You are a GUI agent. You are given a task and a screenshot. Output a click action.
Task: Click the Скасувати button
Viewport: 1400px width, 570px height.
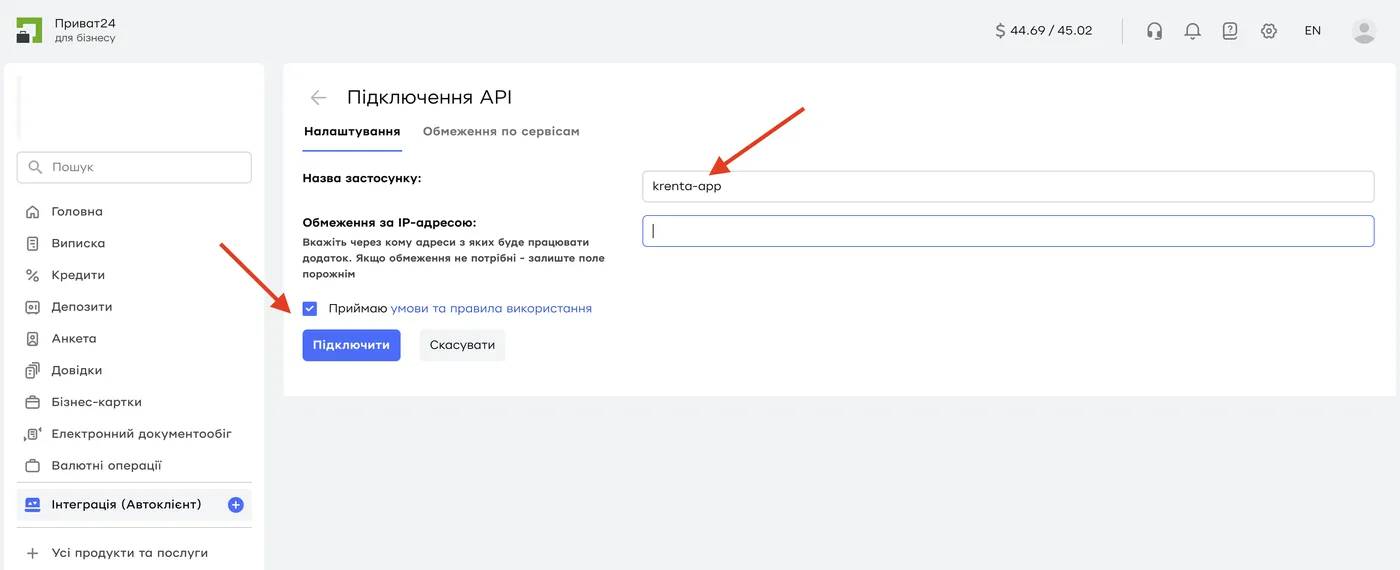pos(462,345)
